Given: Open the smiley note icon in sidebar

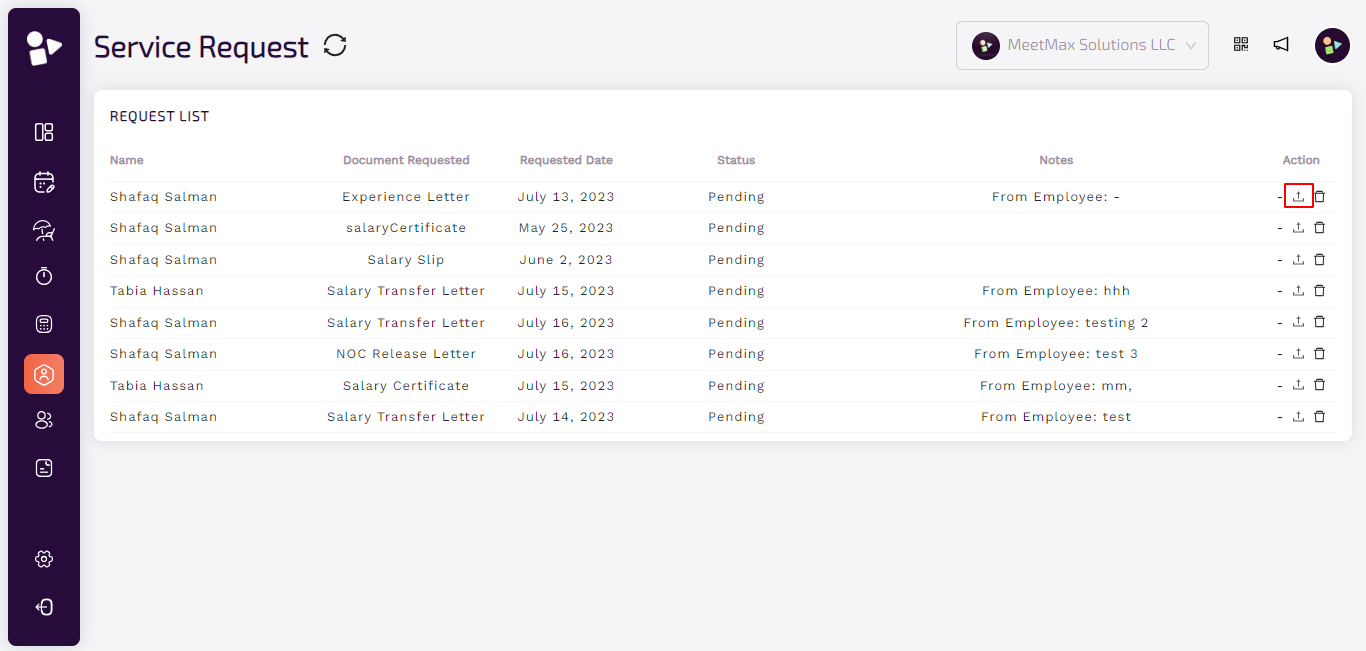Looking at the screenshot, I should 44,468.
